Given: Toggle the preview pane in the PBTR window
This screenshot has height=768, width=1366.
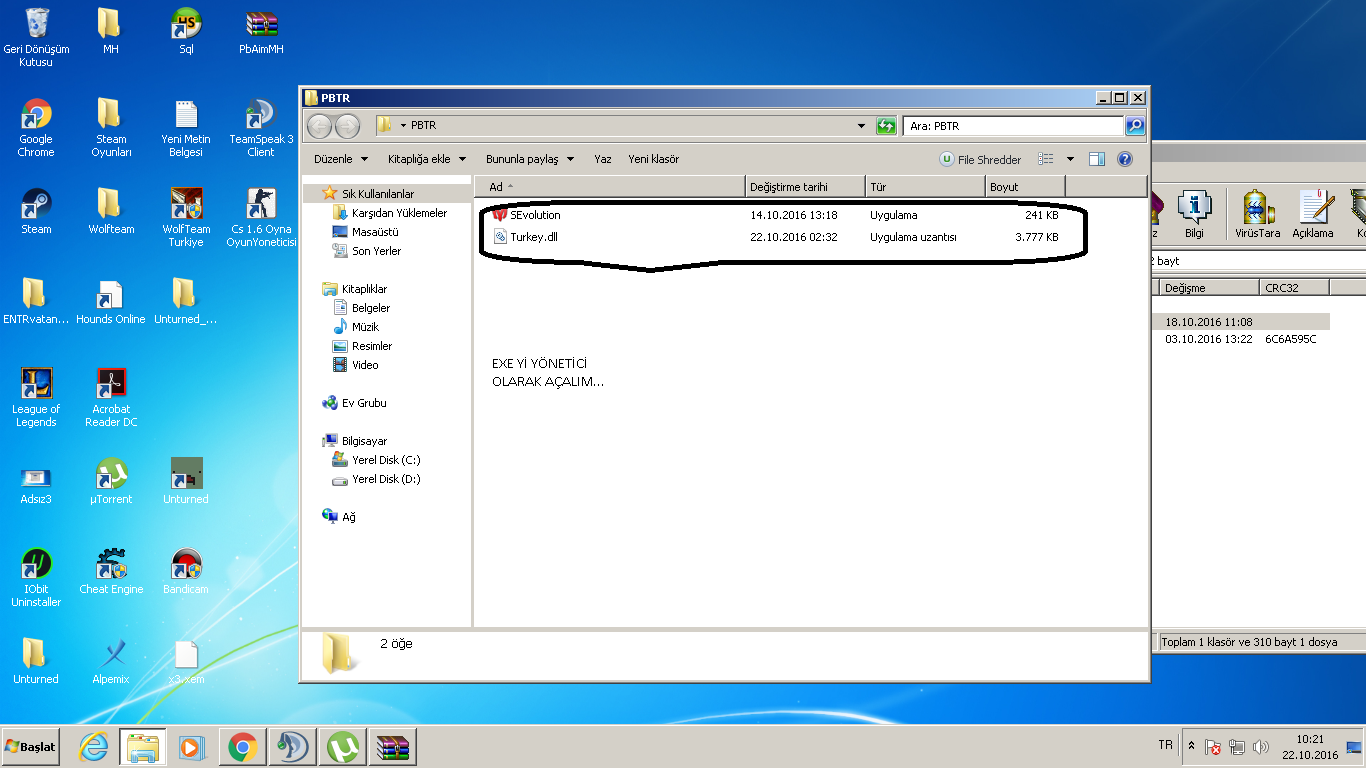Looking at the screenshot, I should (x=1097, y=159).
